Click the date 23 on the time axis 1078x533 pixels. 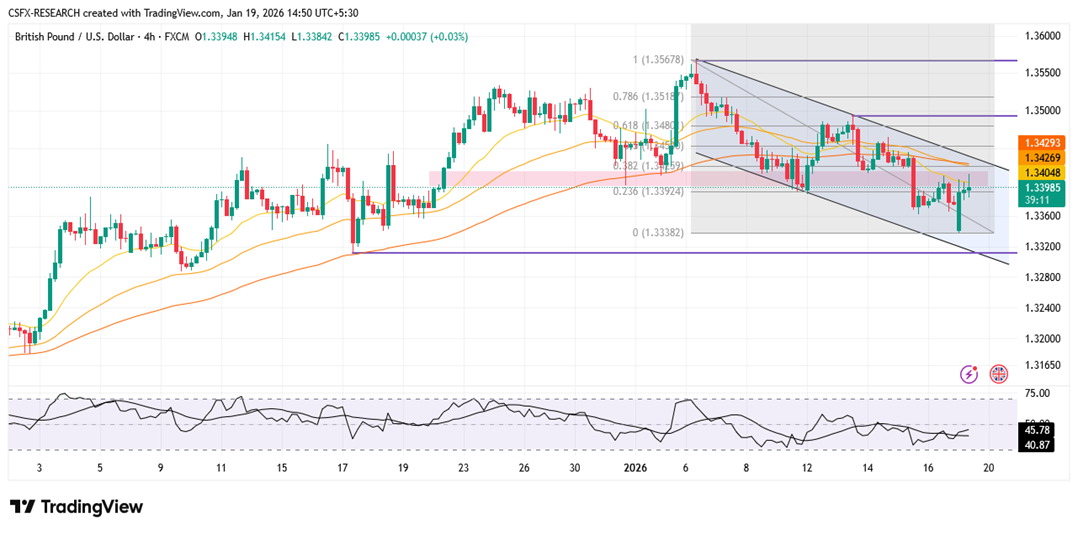(463, 468)
